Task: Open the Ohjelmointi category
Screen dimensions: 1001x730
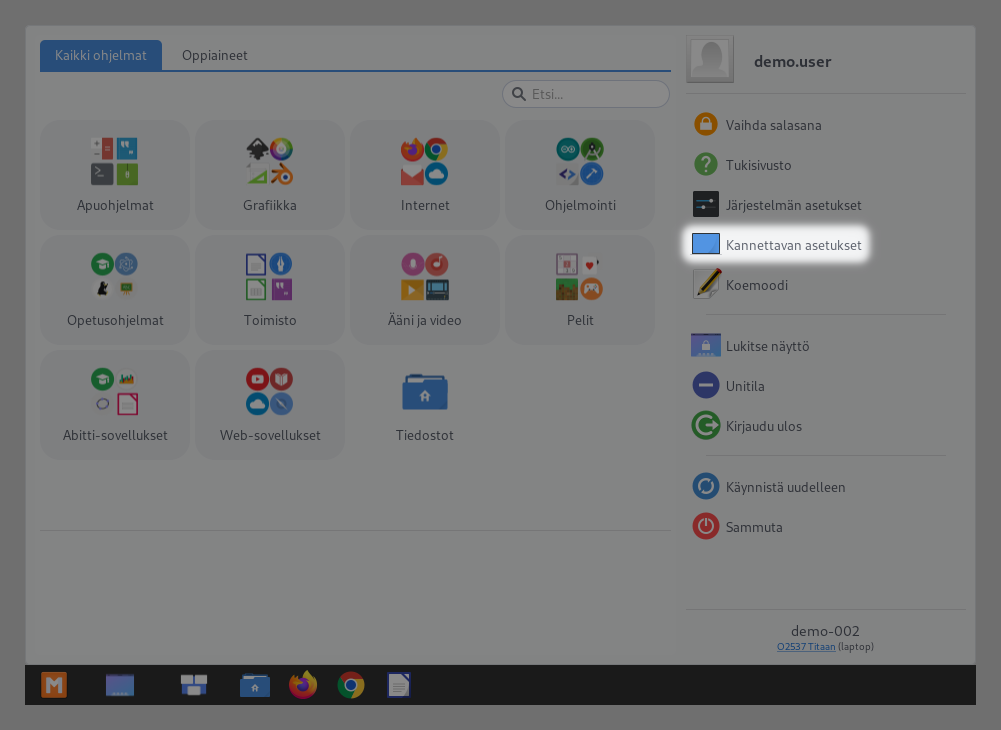Action: 580,175
